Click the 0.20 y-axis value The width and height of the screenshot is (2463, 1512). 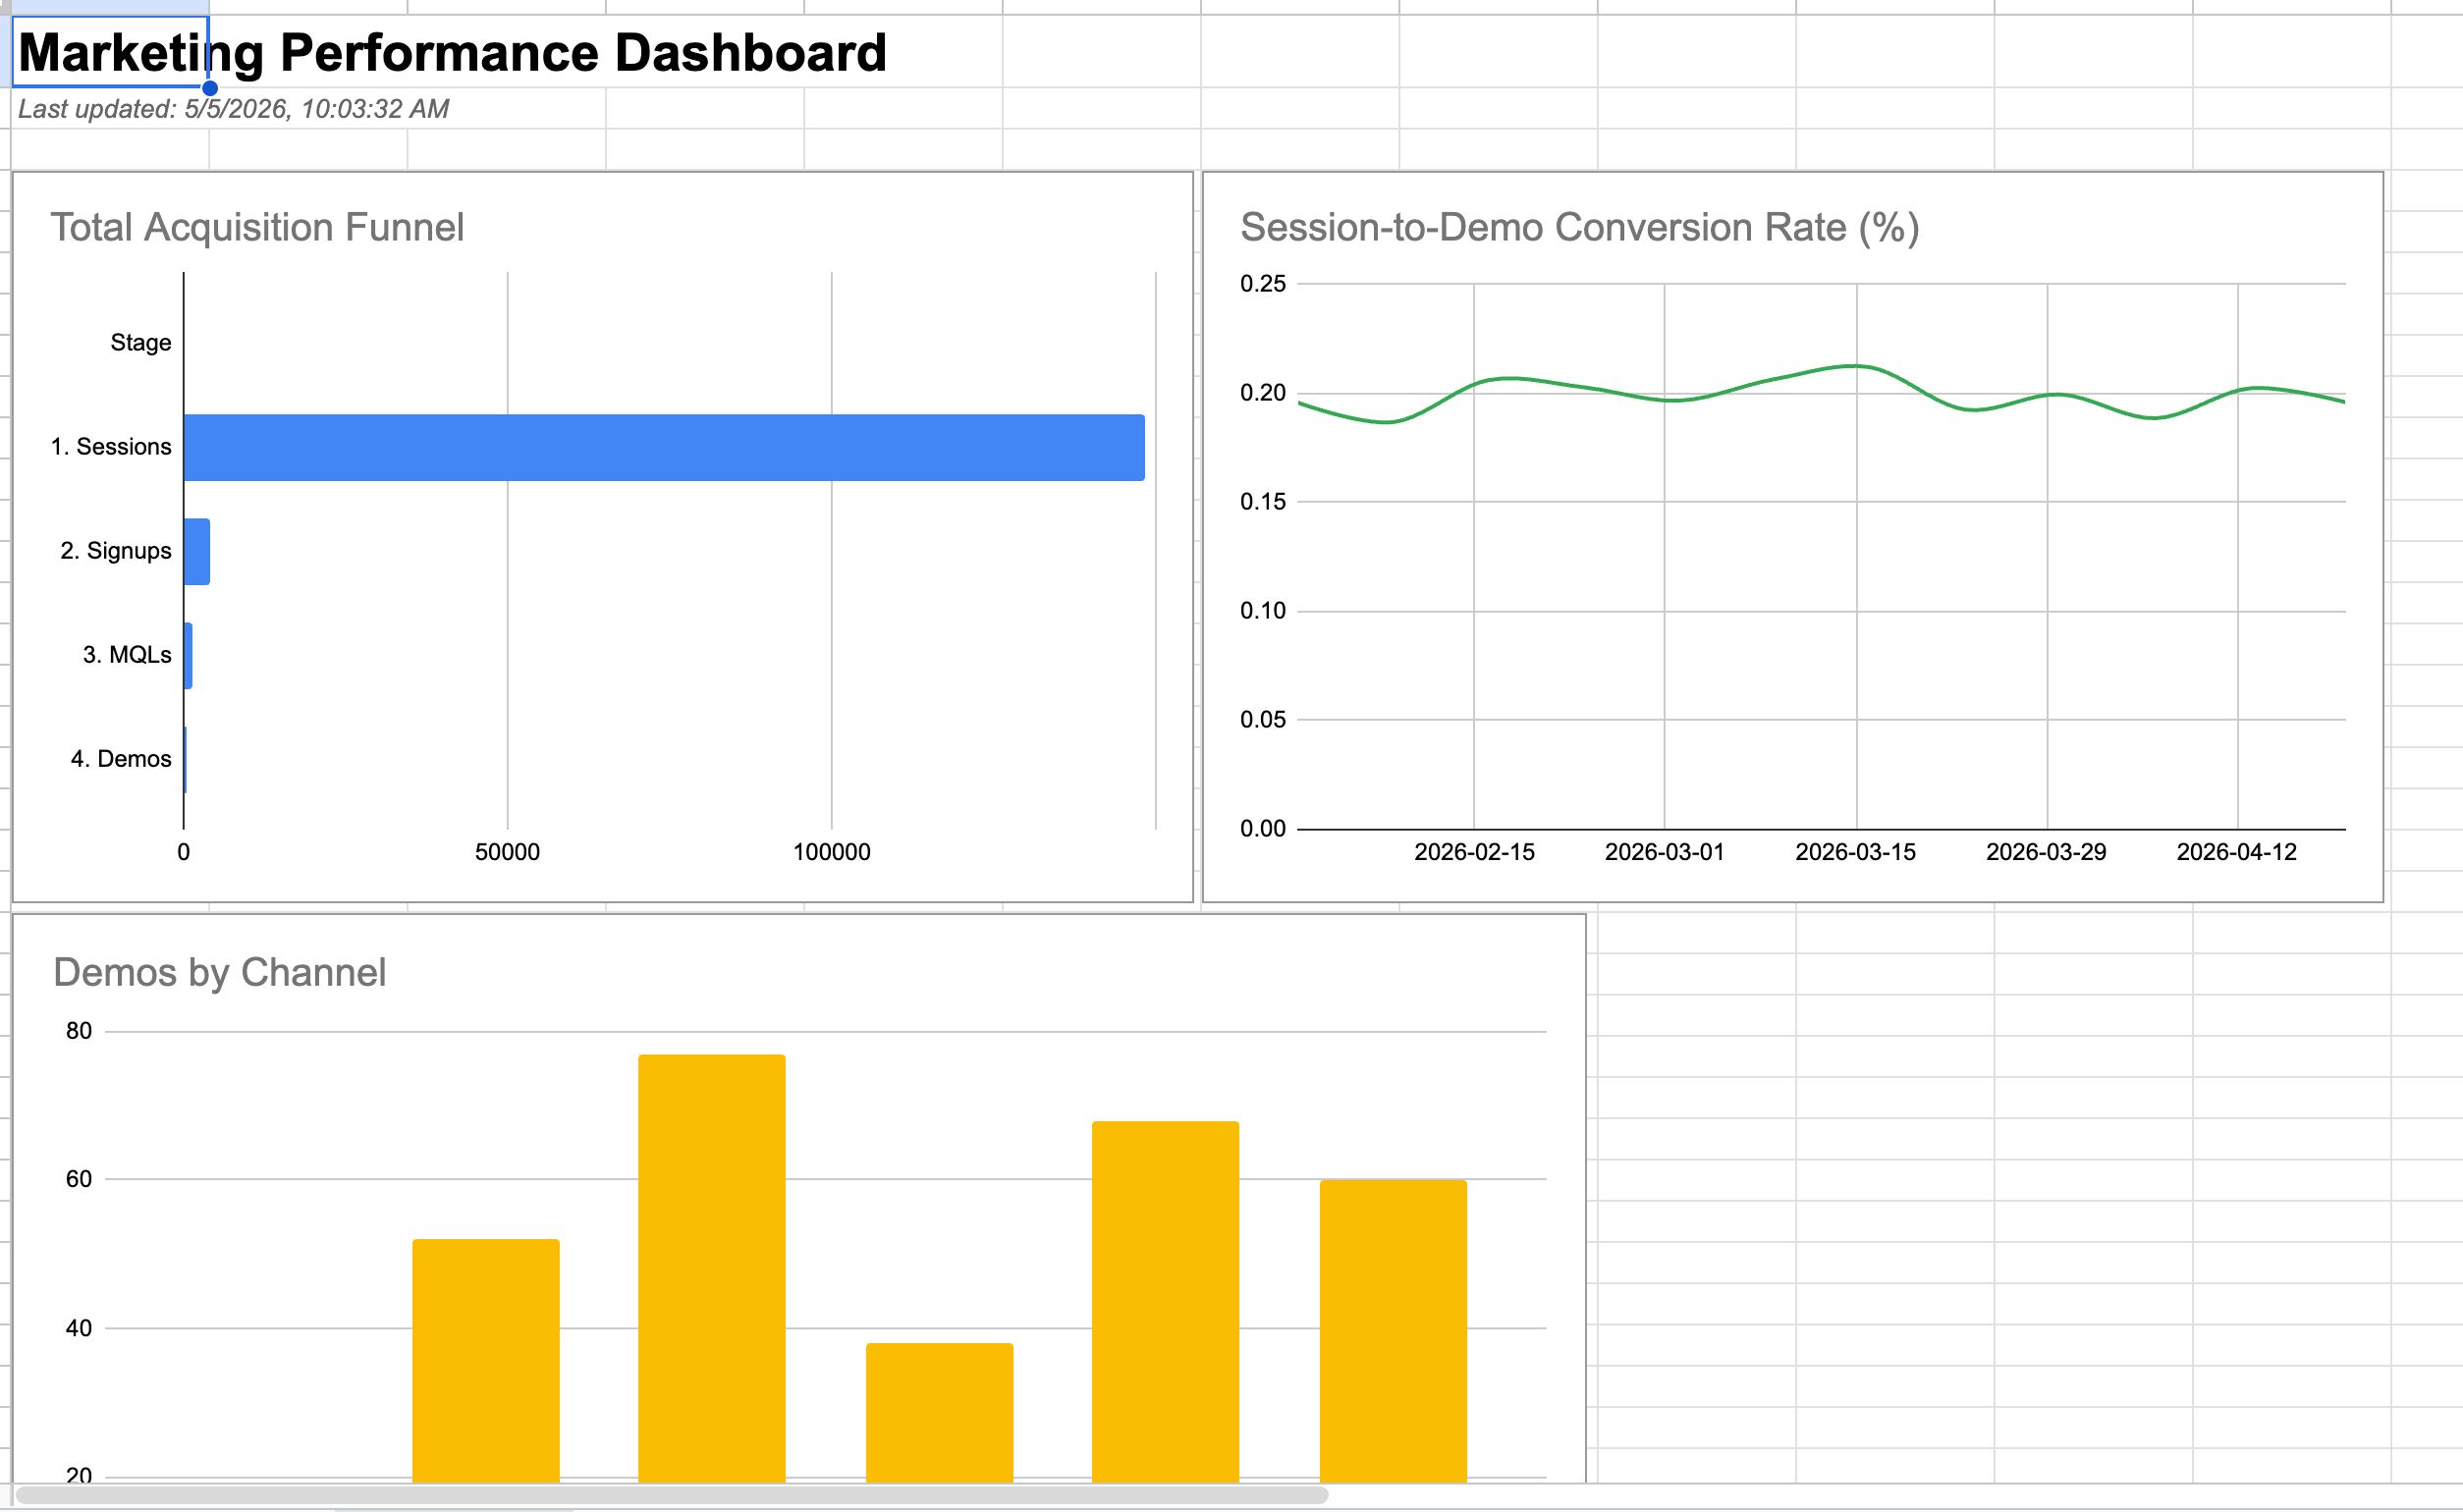[1263, 393]
